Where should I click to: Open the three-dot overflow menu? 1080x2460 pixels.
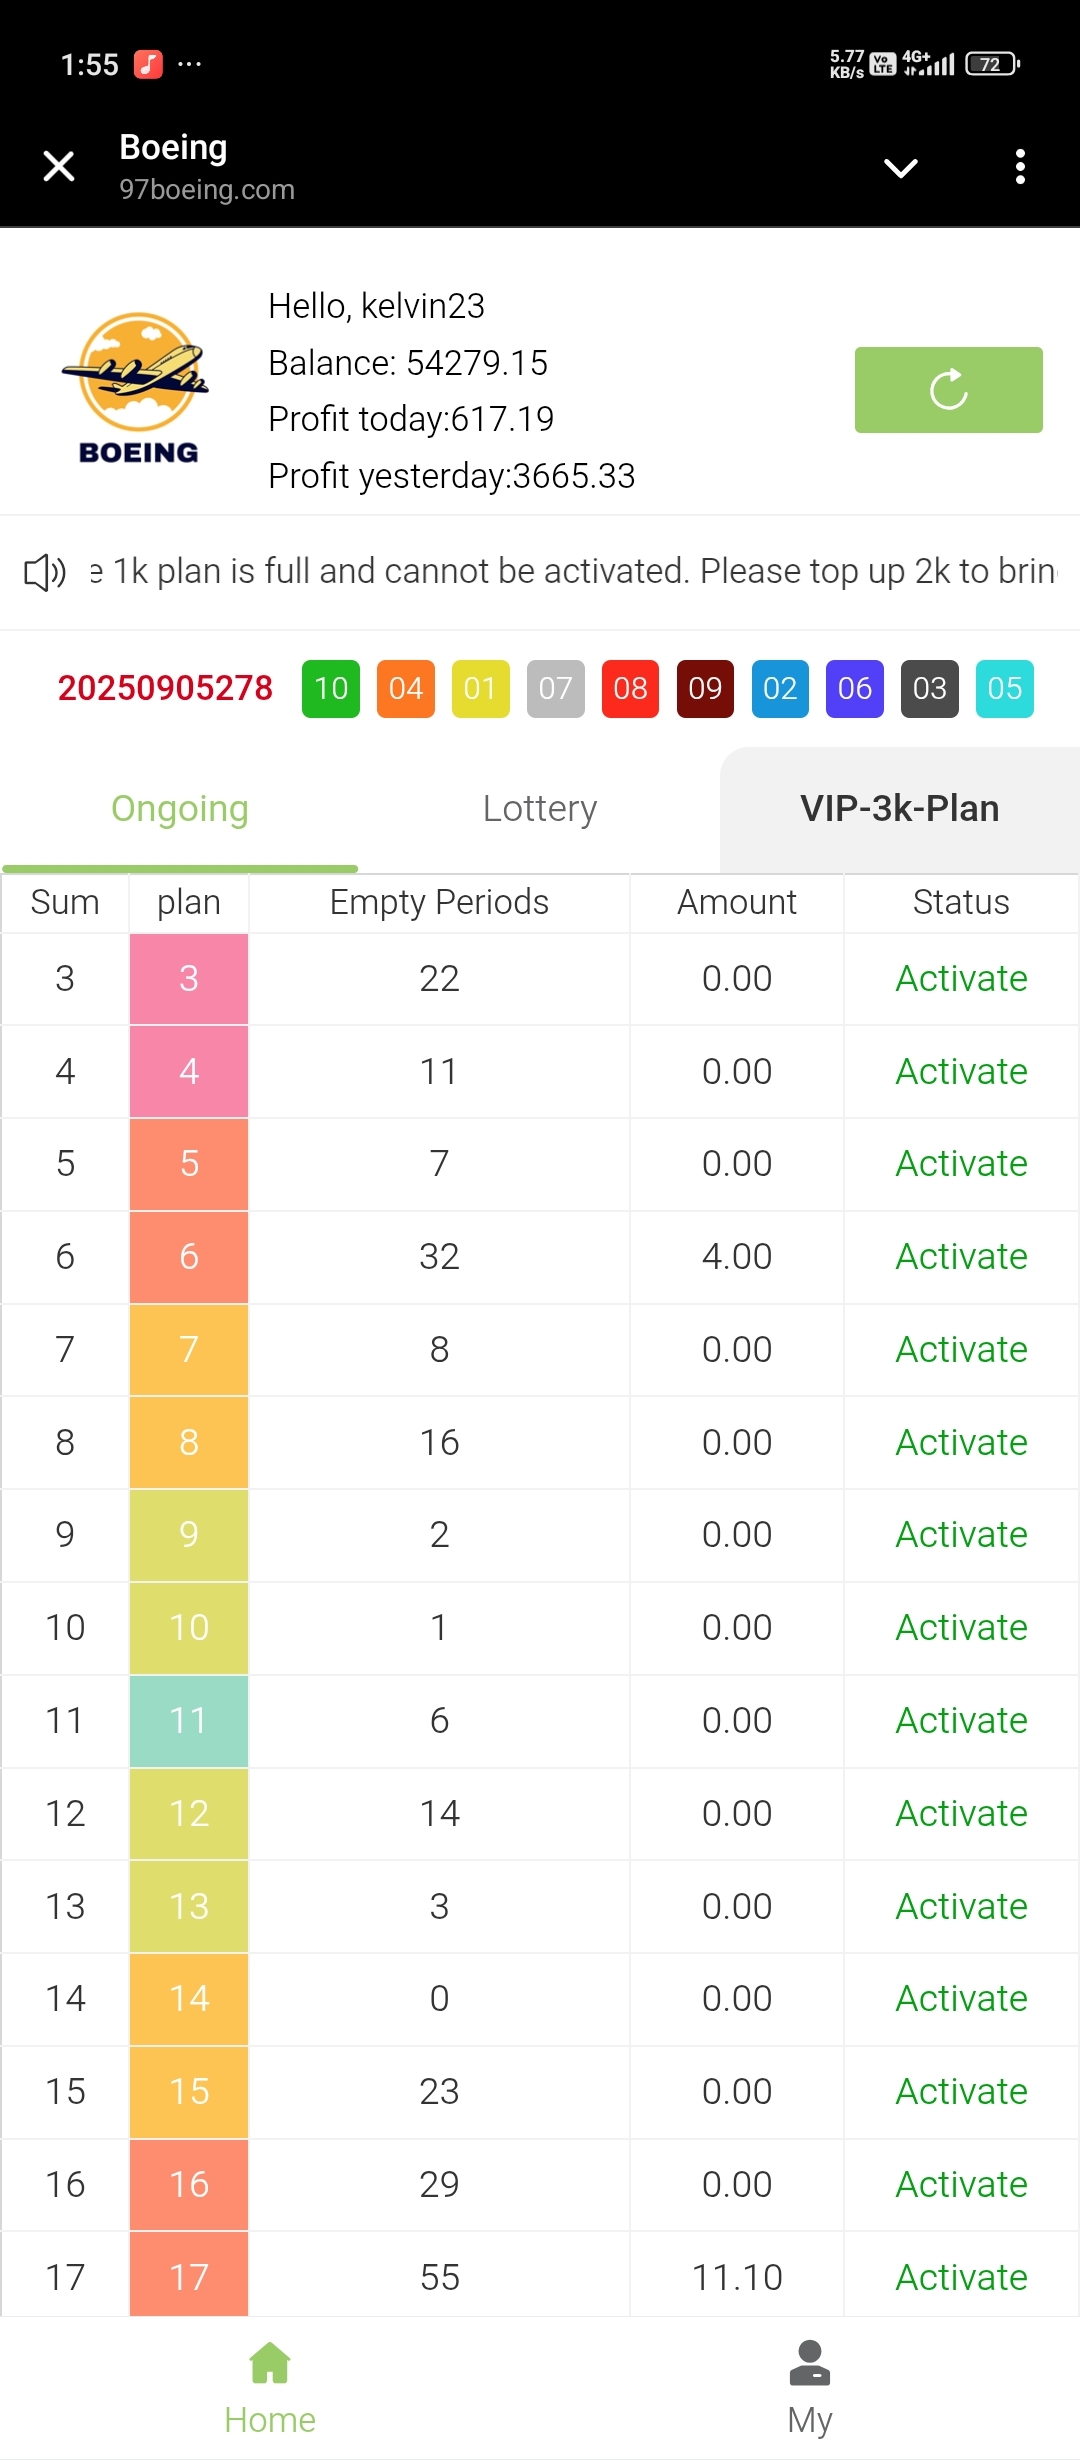pyautogui.click(x=1019, y=167)
